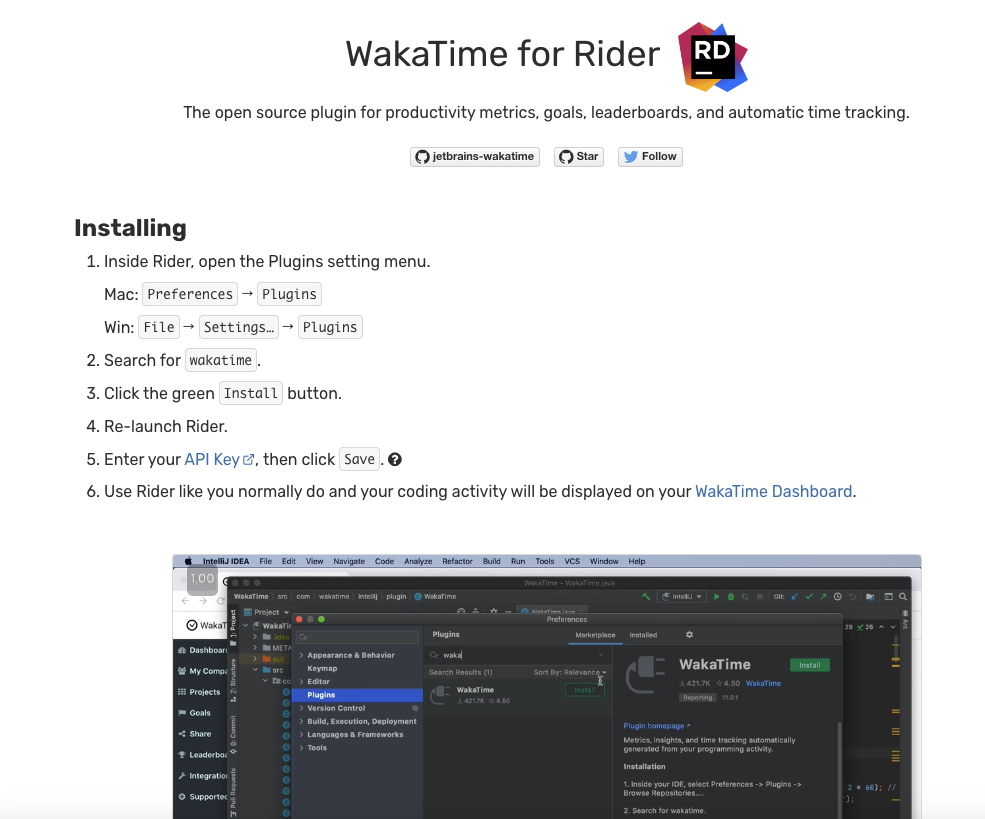
Task: Click the red close button on Preferences
Action: pos(299,619)
